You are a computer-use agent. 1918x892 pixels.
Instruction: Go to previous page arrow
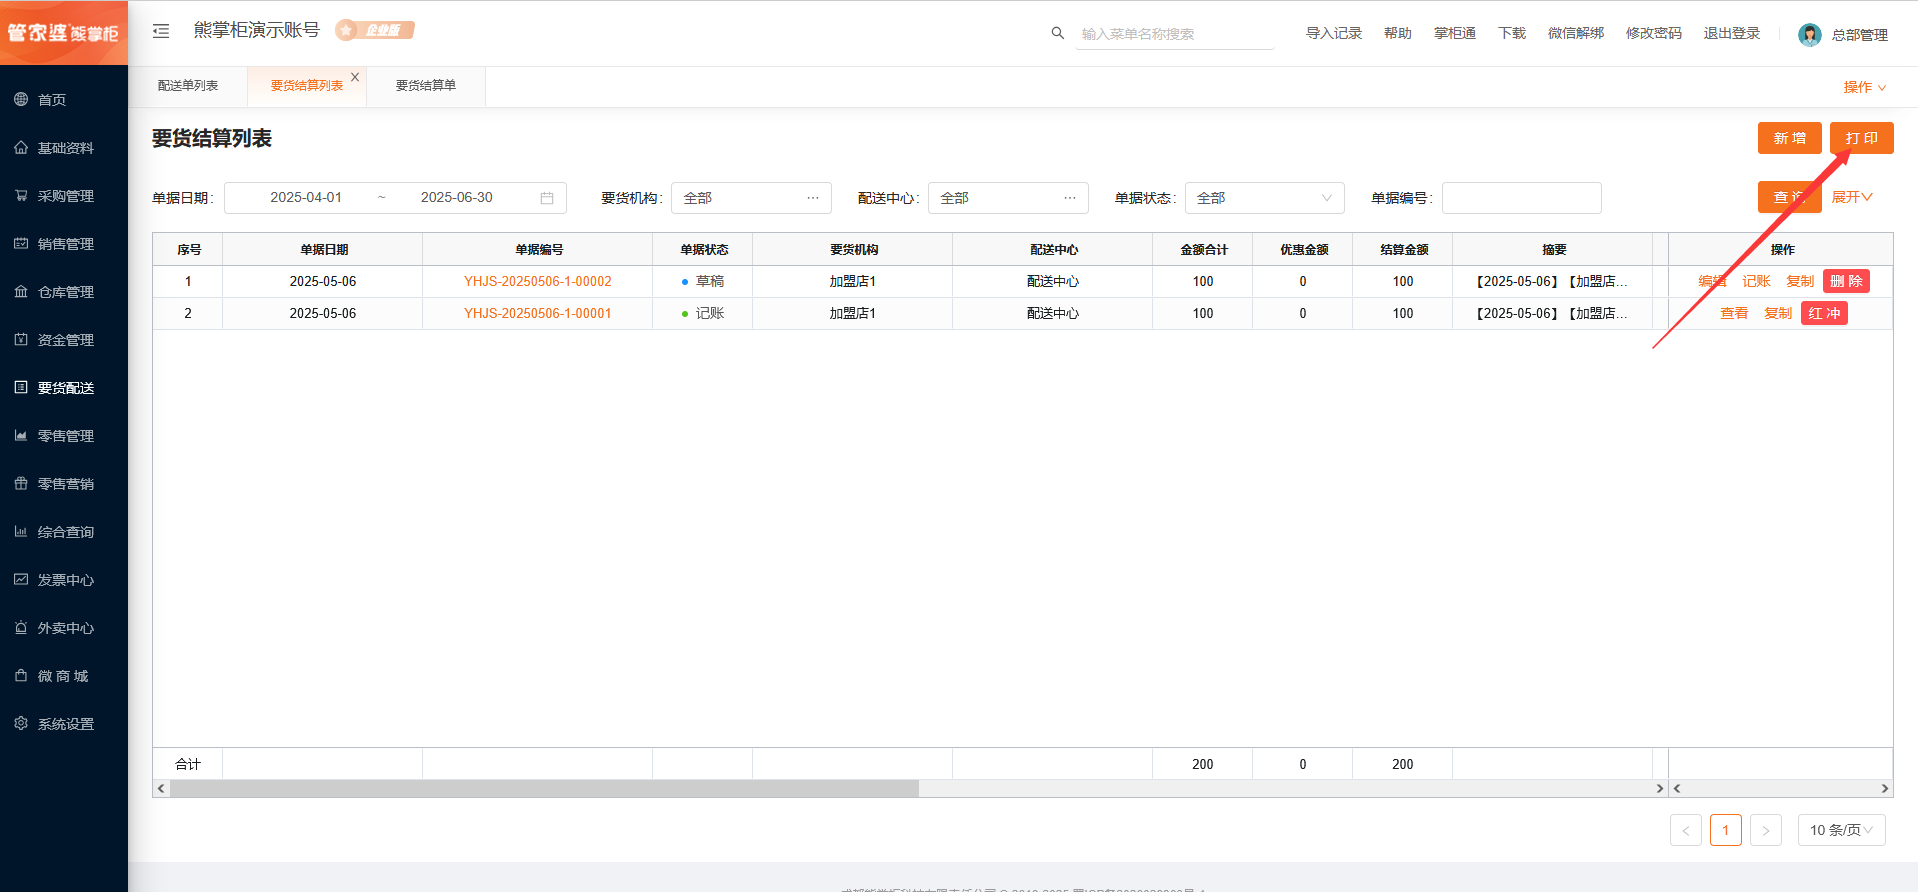click(1685, 830)
